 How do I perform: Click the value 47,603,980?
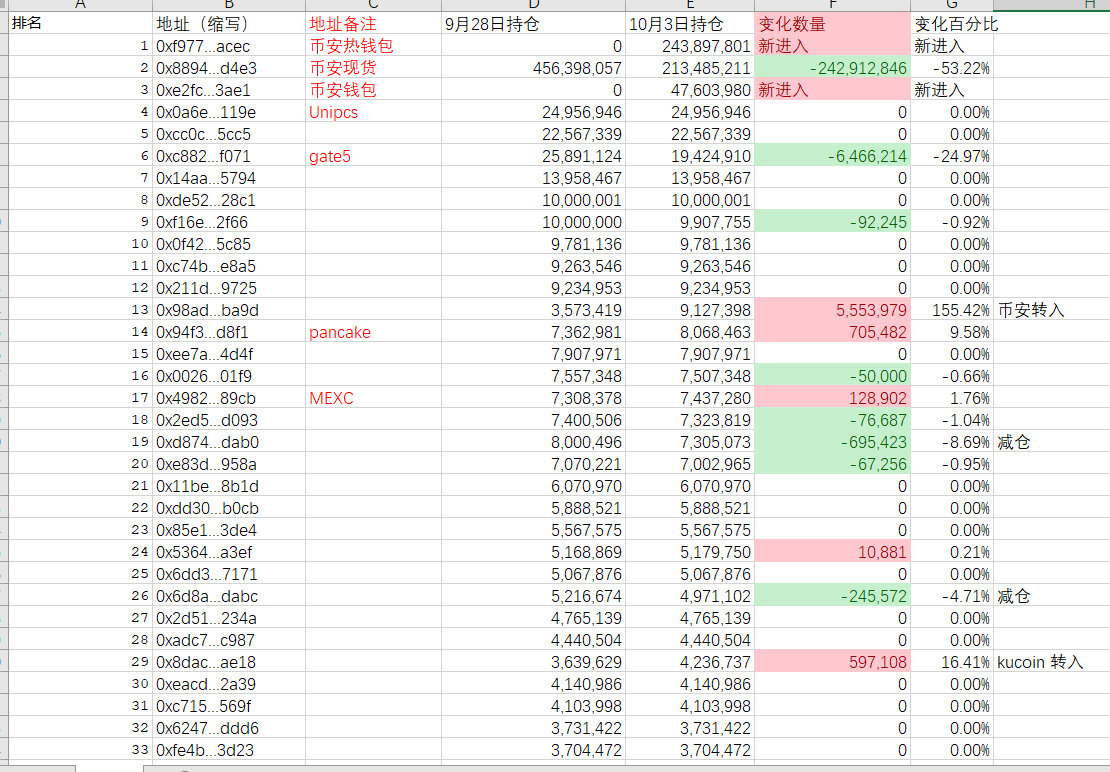690,90
